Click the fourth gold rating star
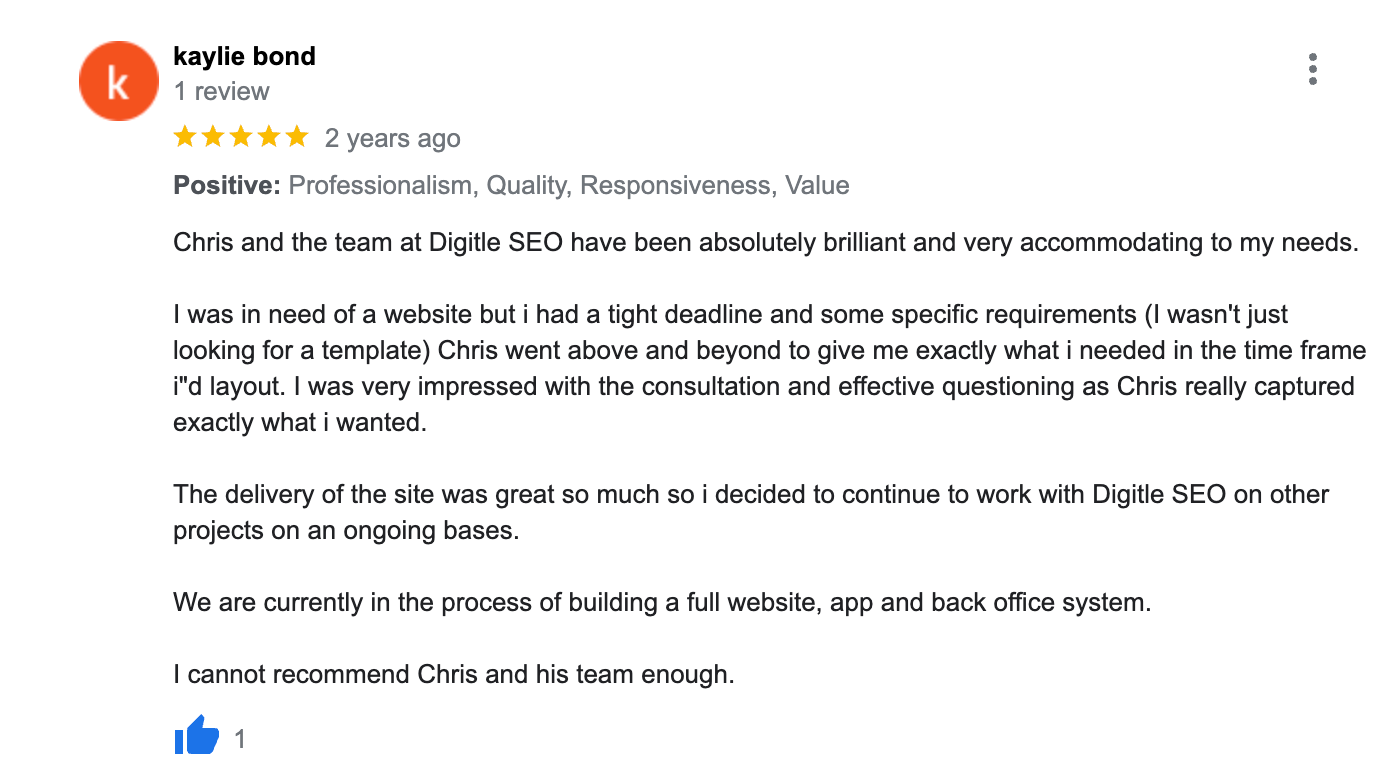1392x774 pixels. (x=269, y=137)
